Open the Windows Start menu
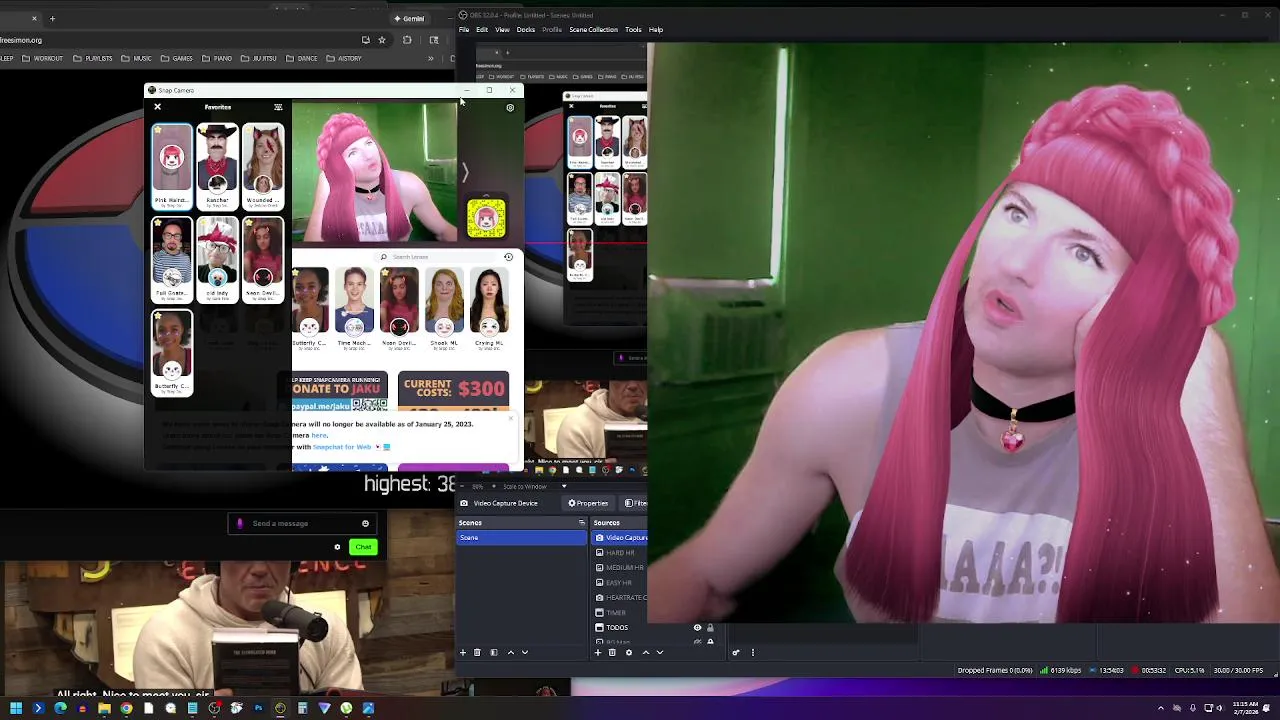The height and width of the screenshot is (720, 1280). (x=16, y=708)
